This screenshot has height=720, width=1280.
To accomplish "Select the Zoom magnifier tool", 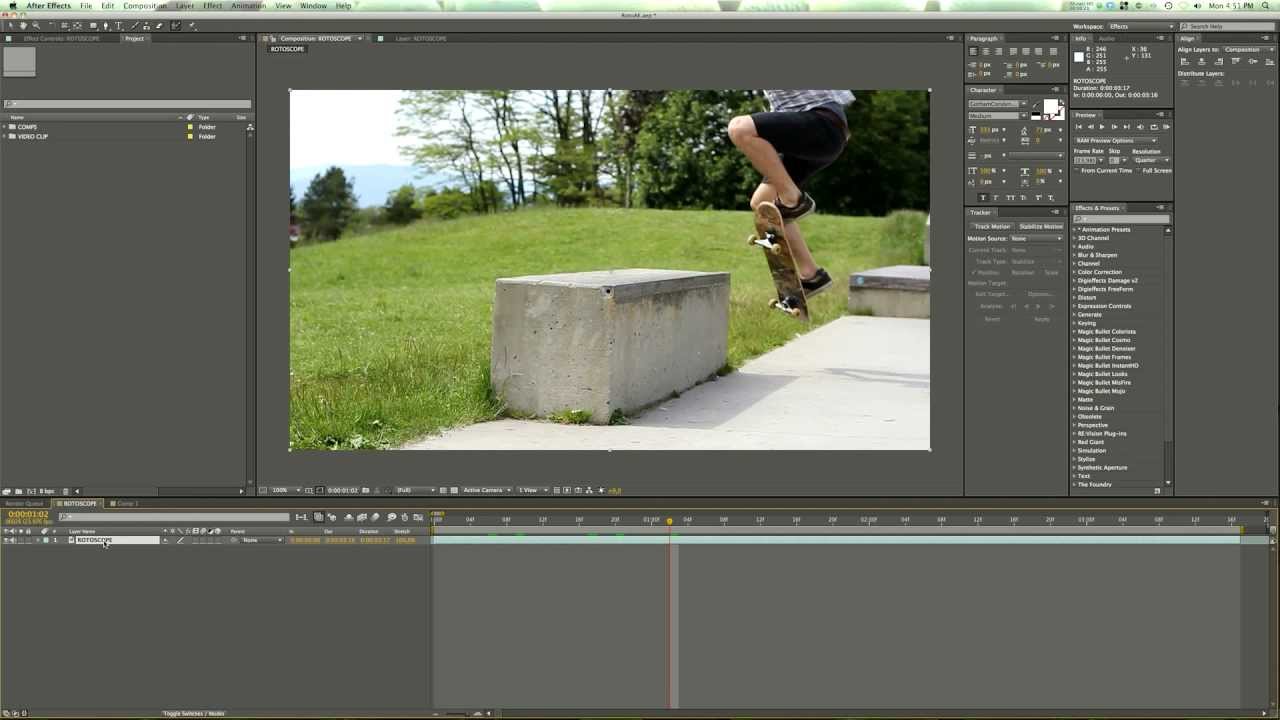I will (36, 25).
